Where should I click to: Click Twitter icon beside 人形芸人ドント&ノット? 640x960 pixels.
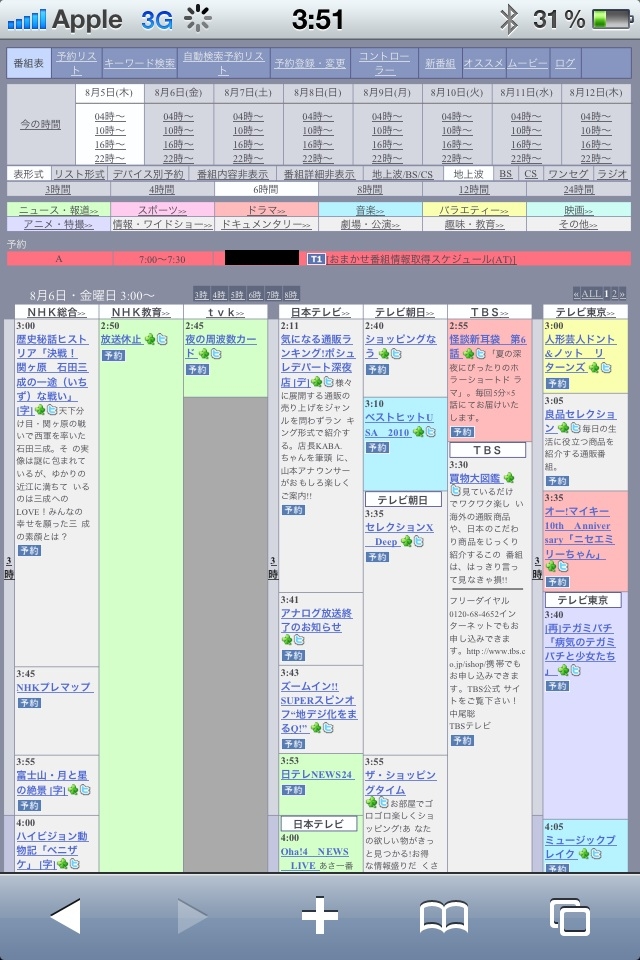606,367
